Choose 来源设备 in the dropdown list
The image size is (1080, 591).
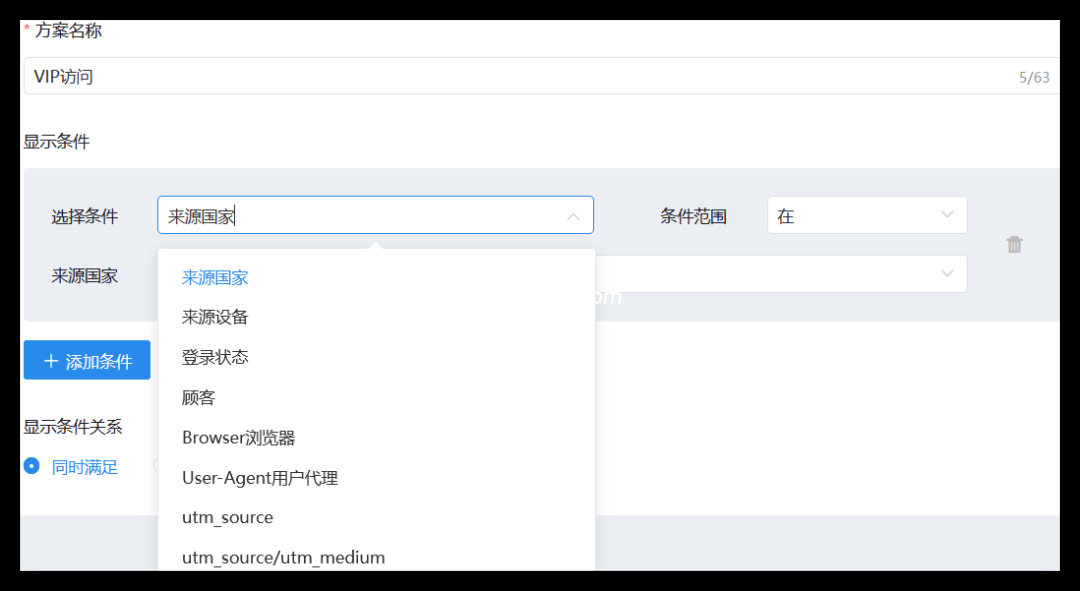pyautogui.click(x=376, y=317)
